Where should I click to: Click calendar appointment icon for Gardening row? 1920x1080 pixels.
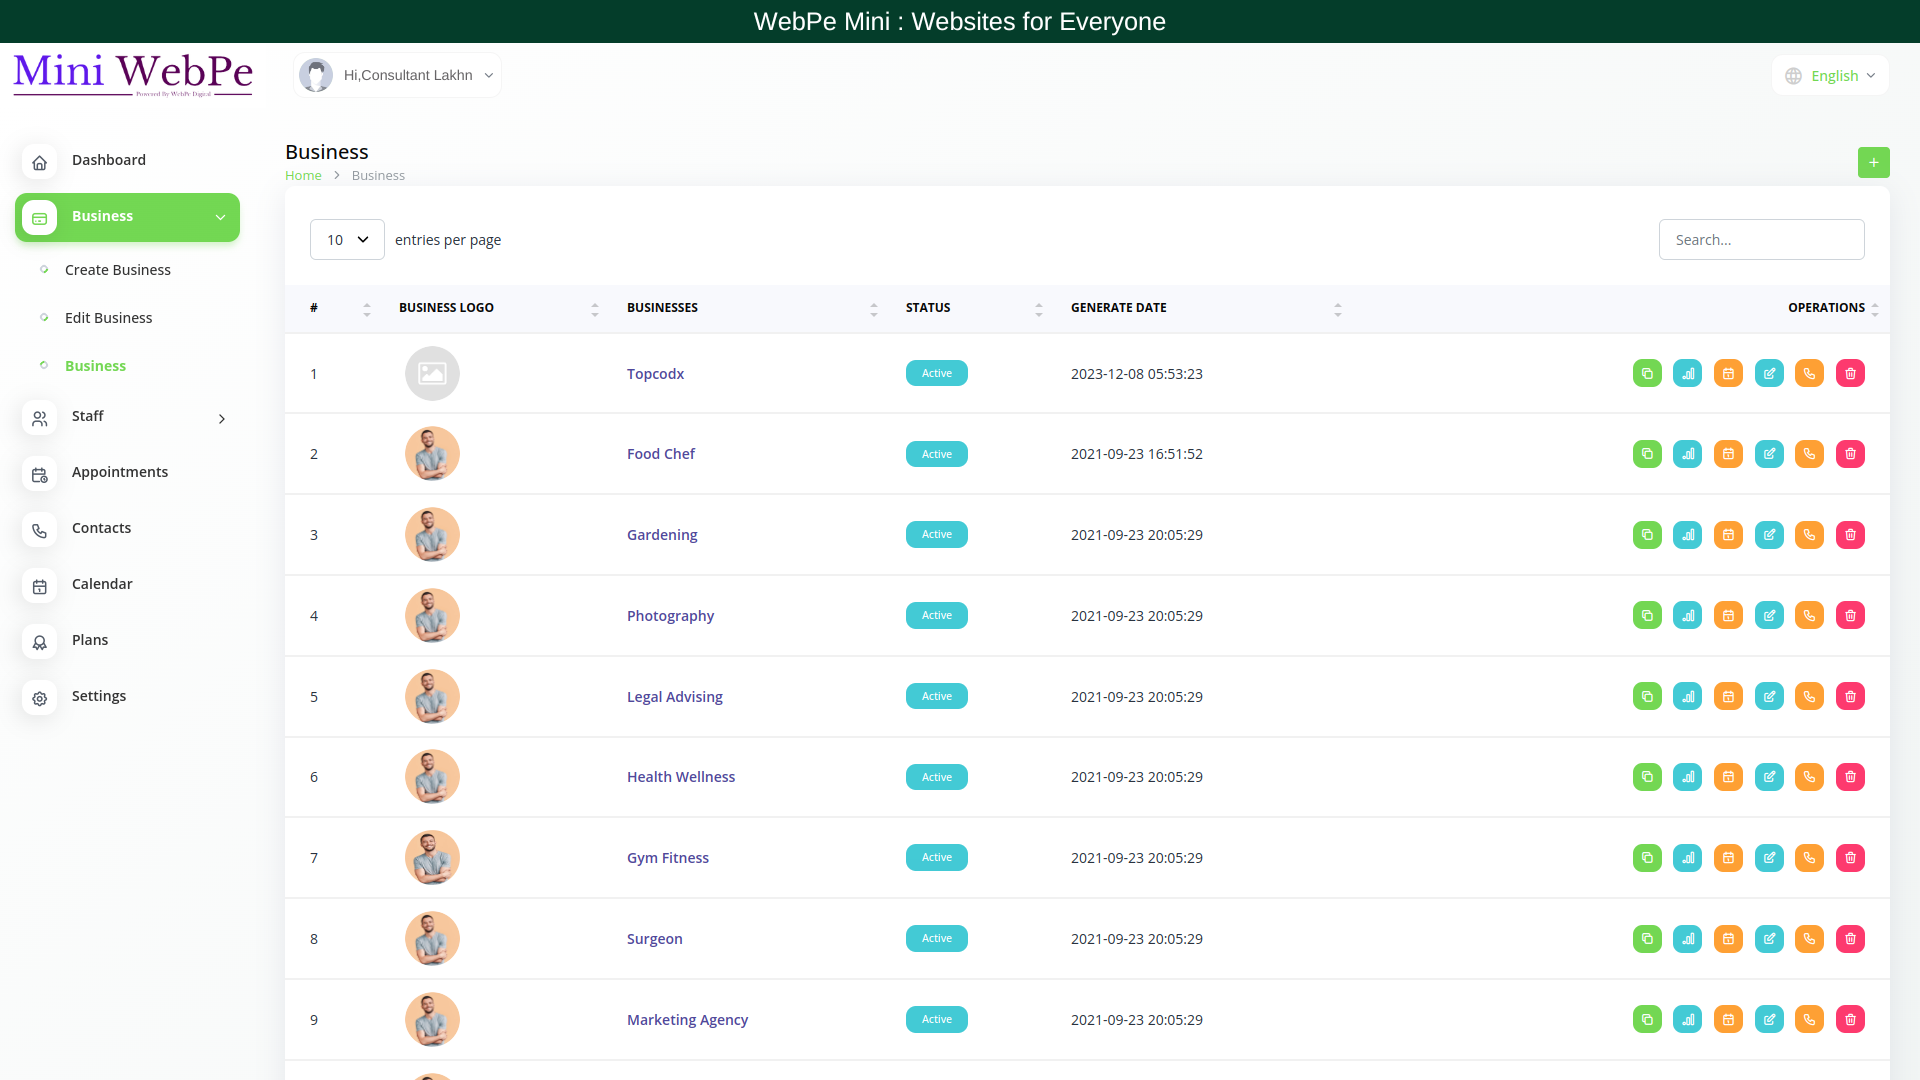[x=1728, y=535]
